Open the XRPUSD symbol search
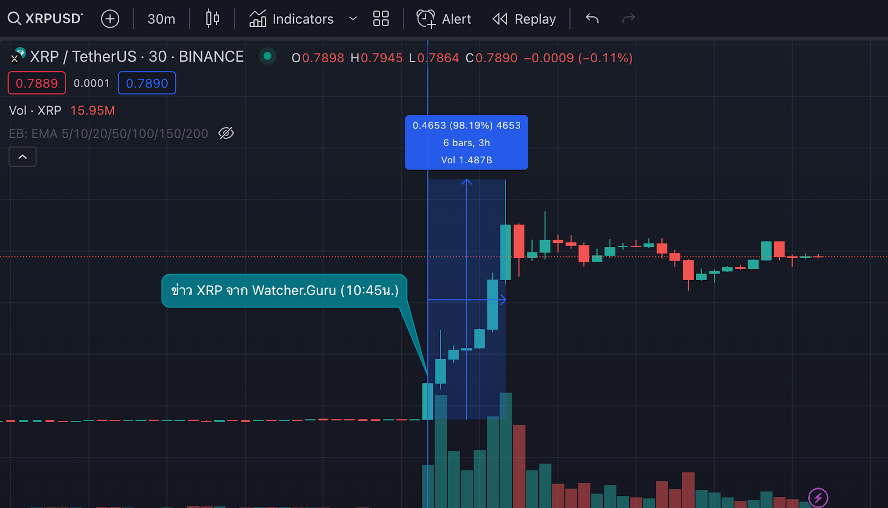This screenshot has width=888, height=508. pos(45,19)
